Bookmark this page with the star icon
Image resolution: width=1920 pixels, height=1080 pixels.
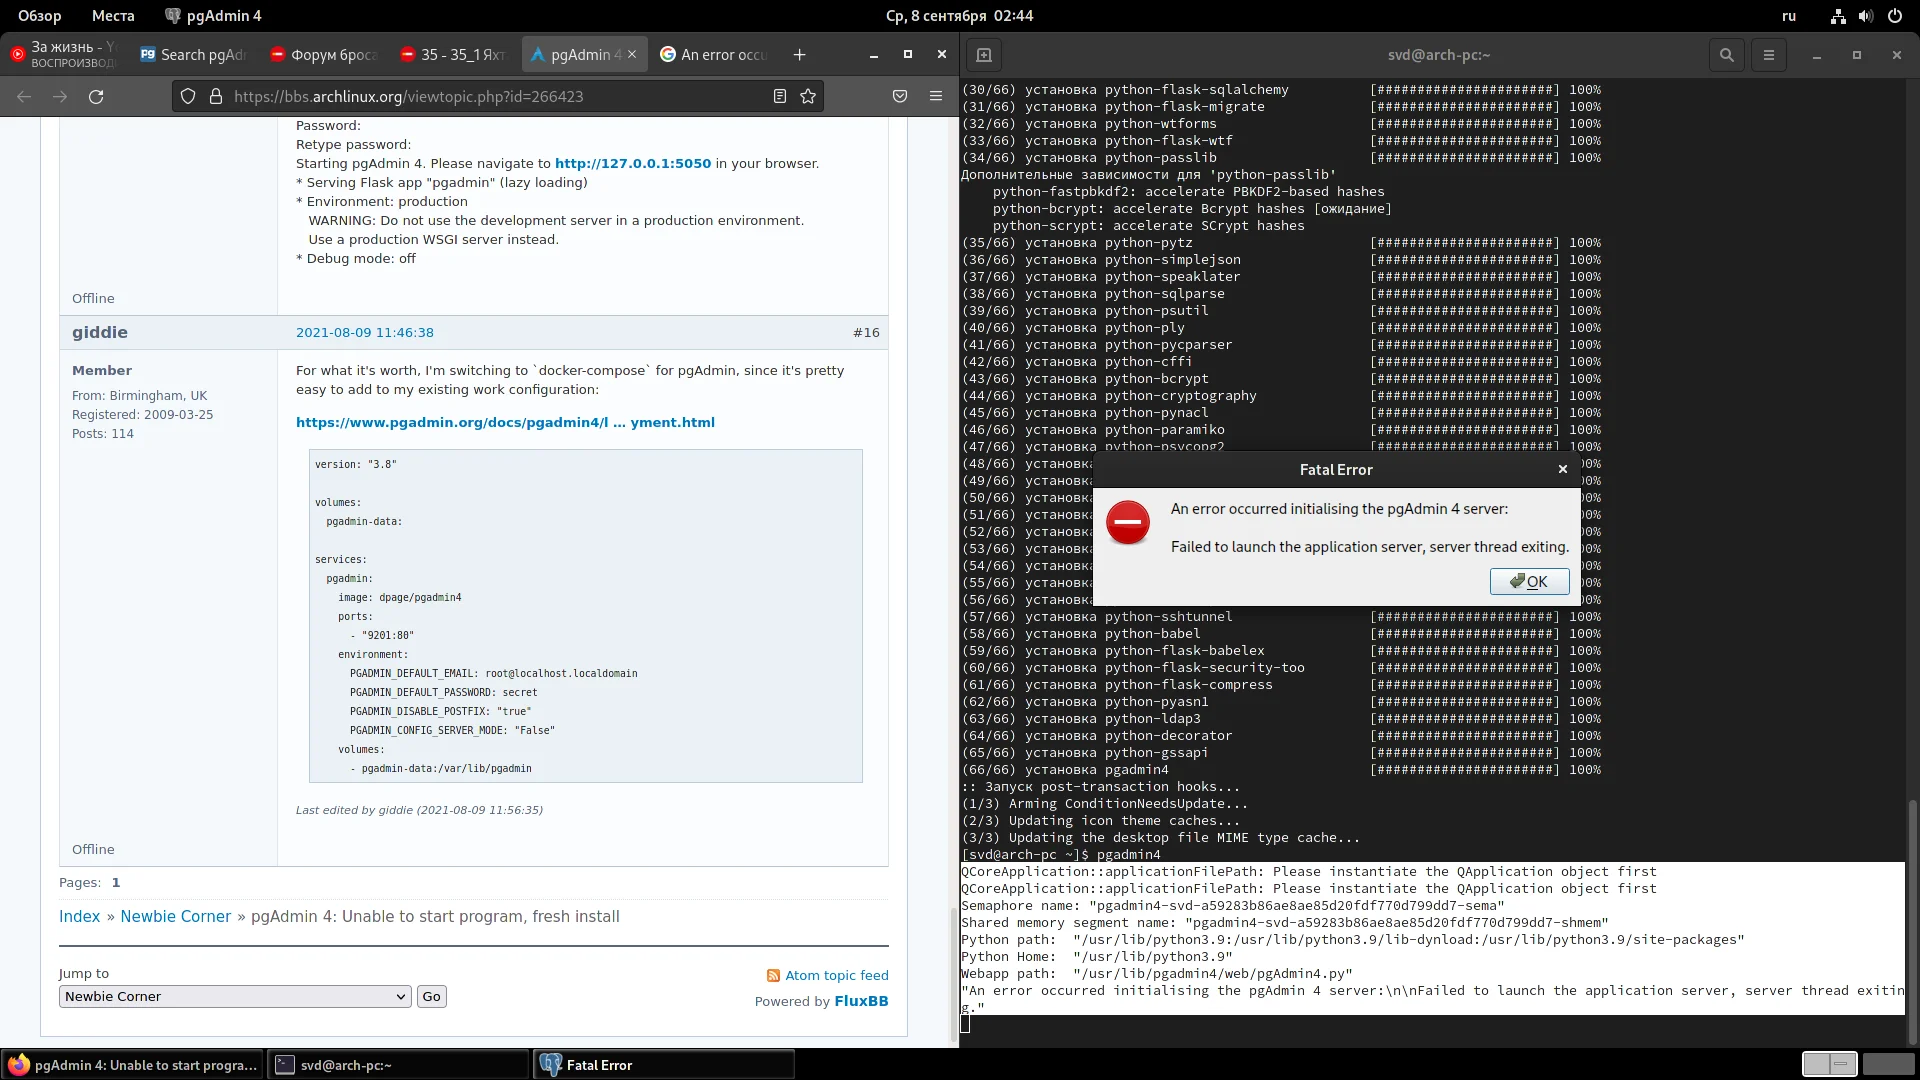click(808, 97)
